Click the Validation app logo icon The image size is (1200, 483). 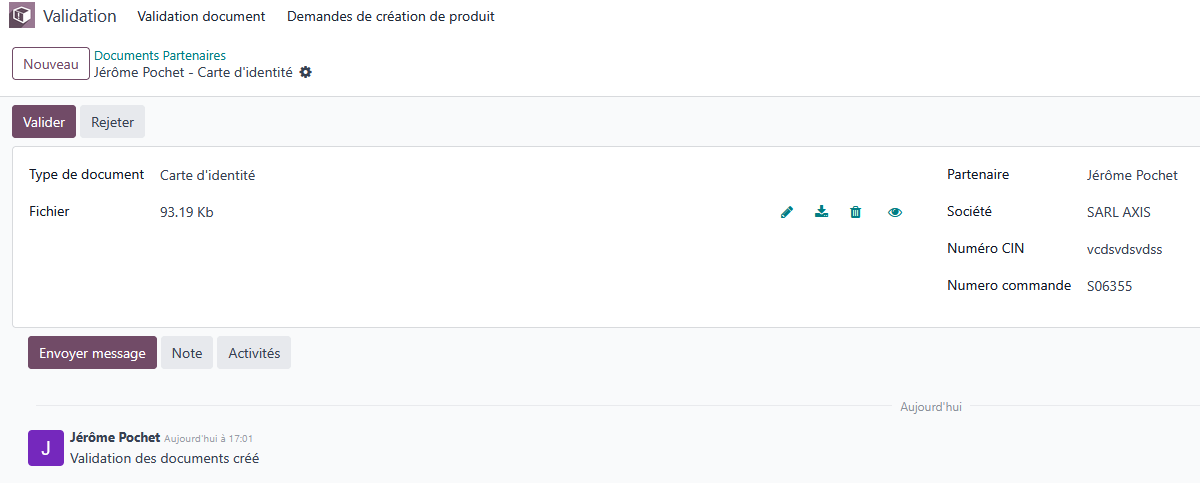pos(22,17)
